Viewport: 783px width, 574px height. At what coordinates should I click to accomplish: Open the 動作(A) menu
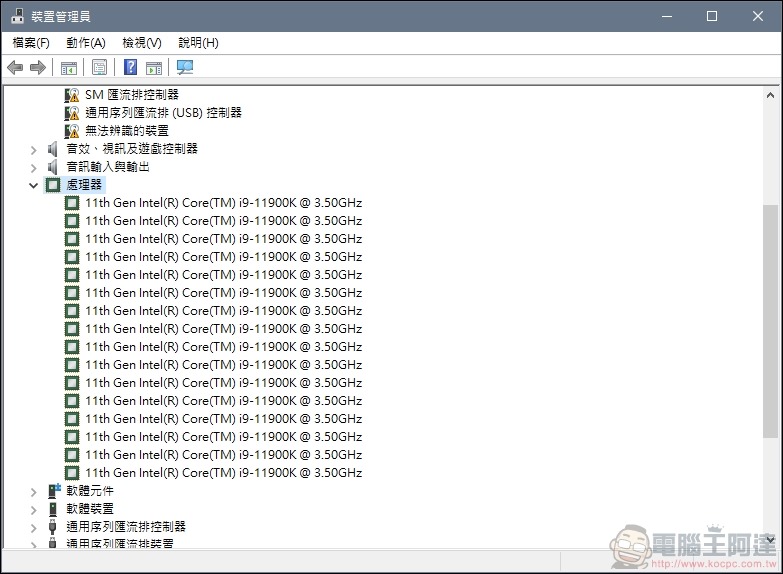coord(86,43)
